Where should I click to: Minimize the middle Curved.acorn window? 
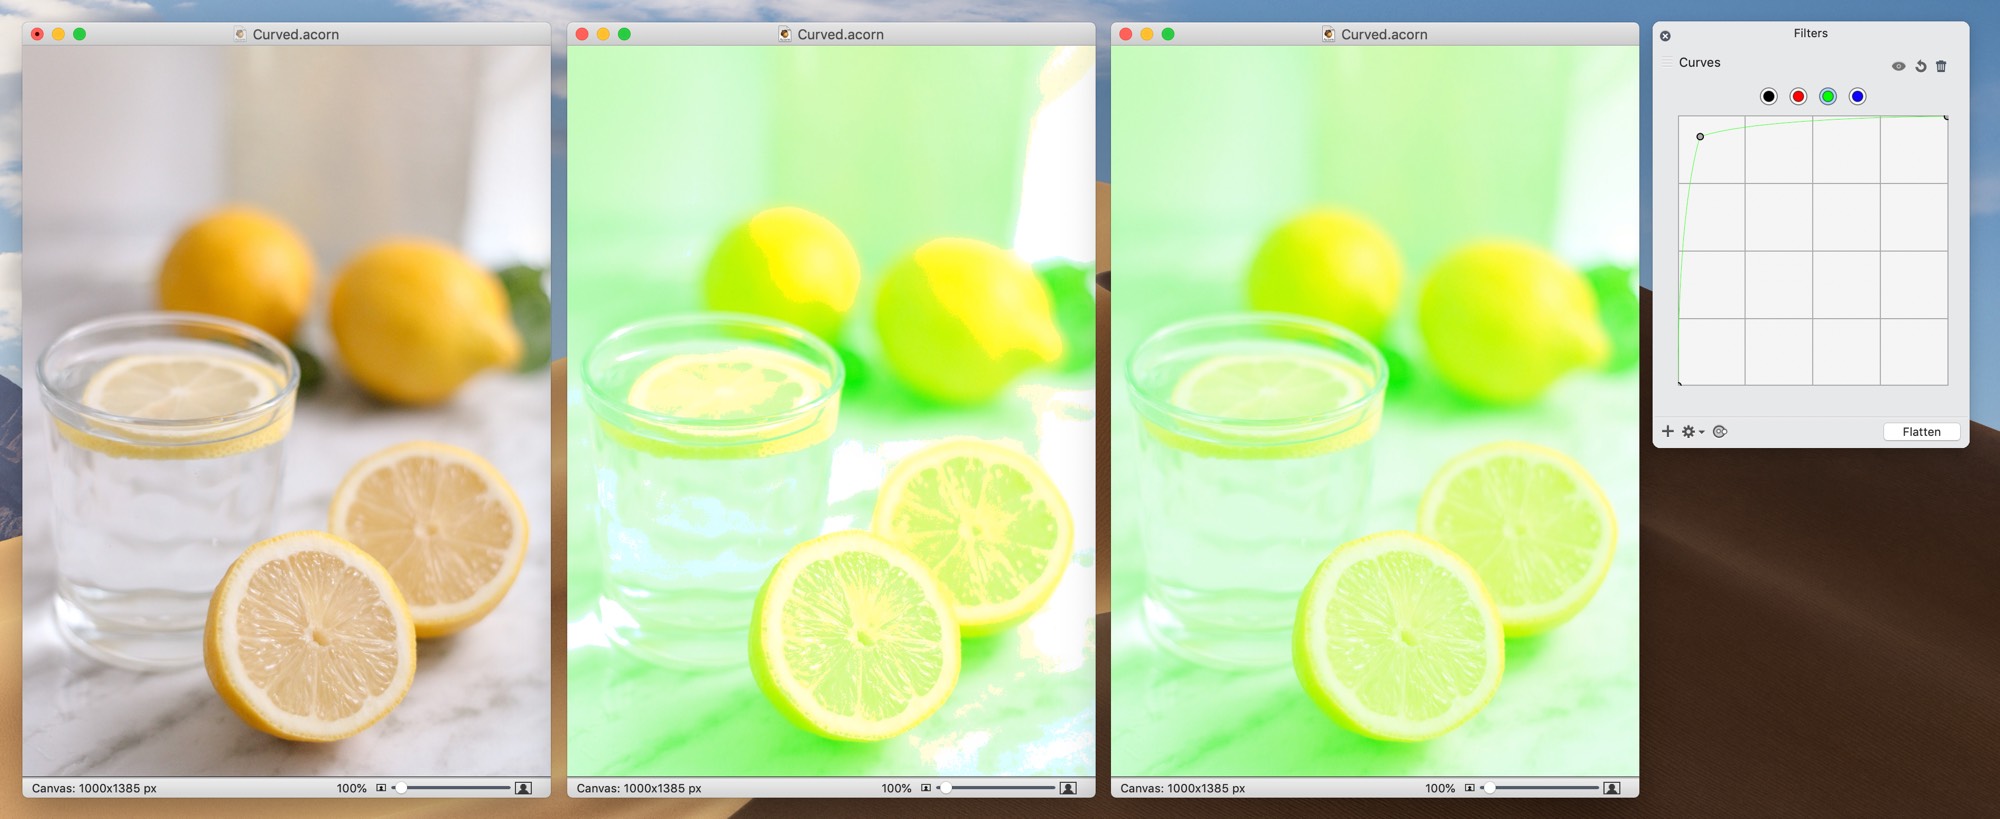click(603, 34)
